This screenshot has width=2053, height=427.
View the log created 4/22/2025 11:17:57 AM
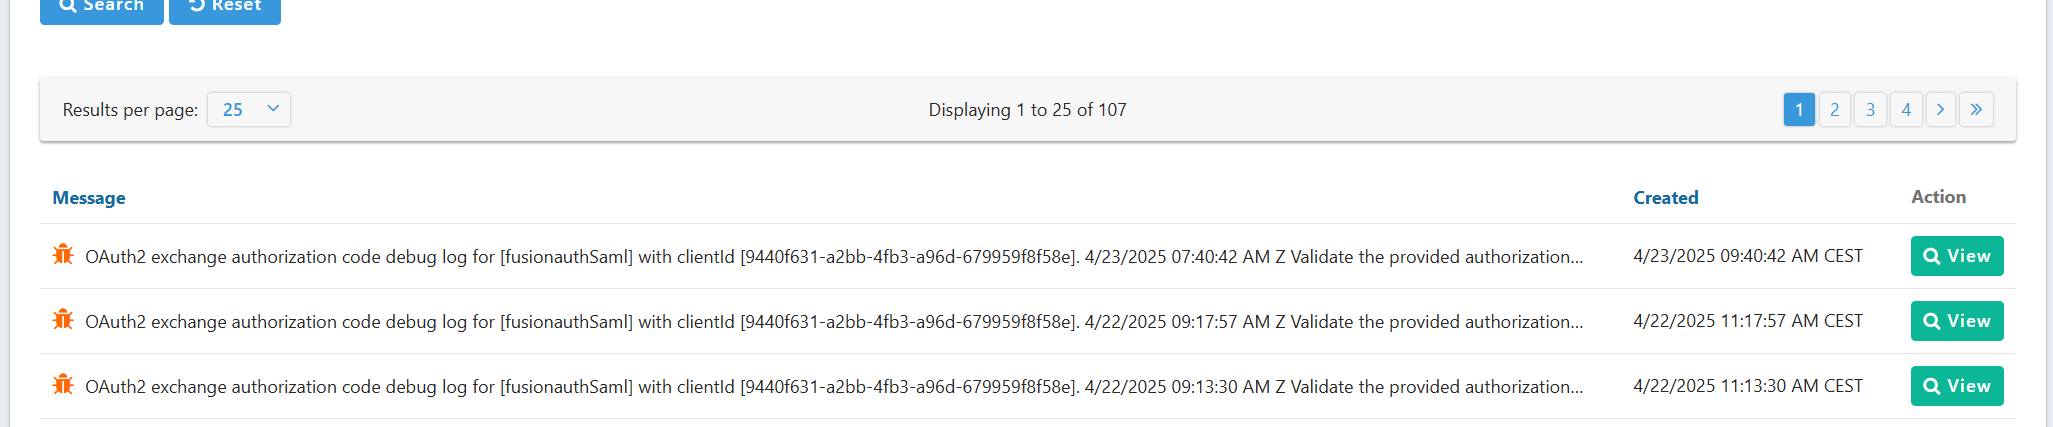click(x=1957, y=321)
